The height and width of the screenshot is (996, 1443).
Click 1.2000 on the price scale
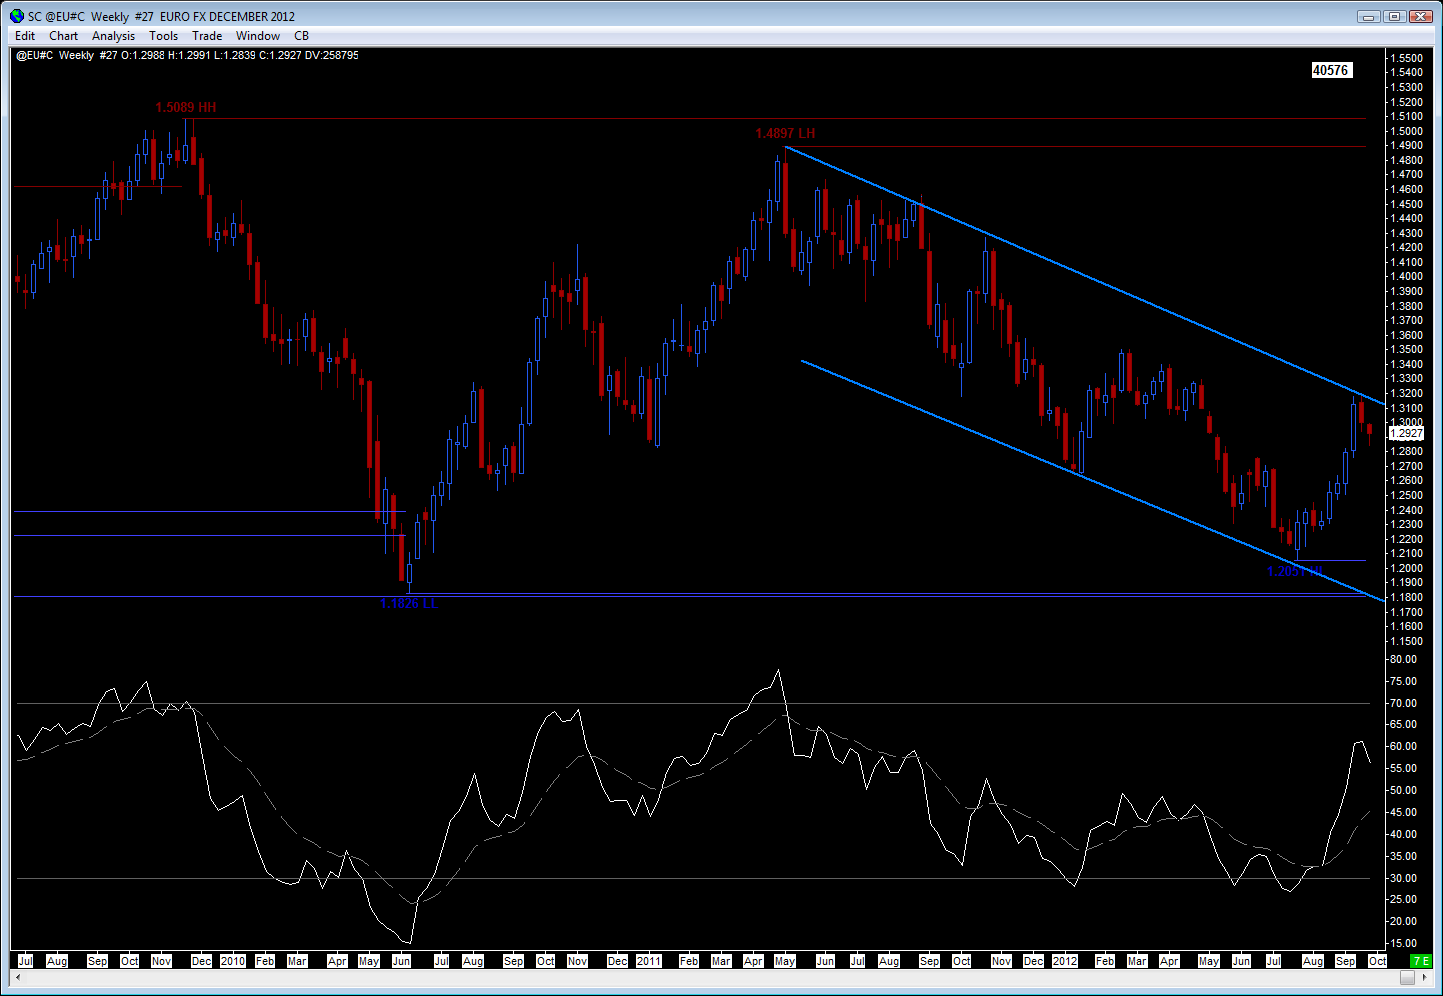[1406, 568]
